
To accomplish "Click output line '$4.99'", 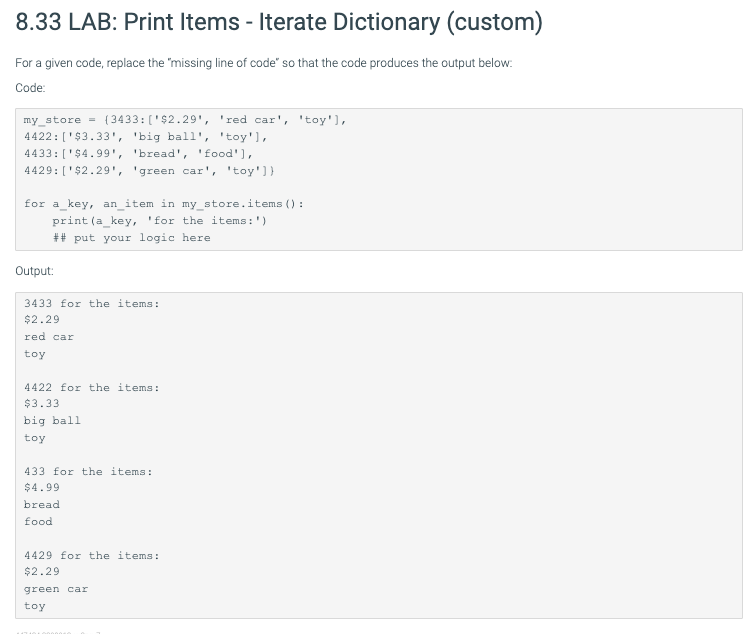I will 42,488.
